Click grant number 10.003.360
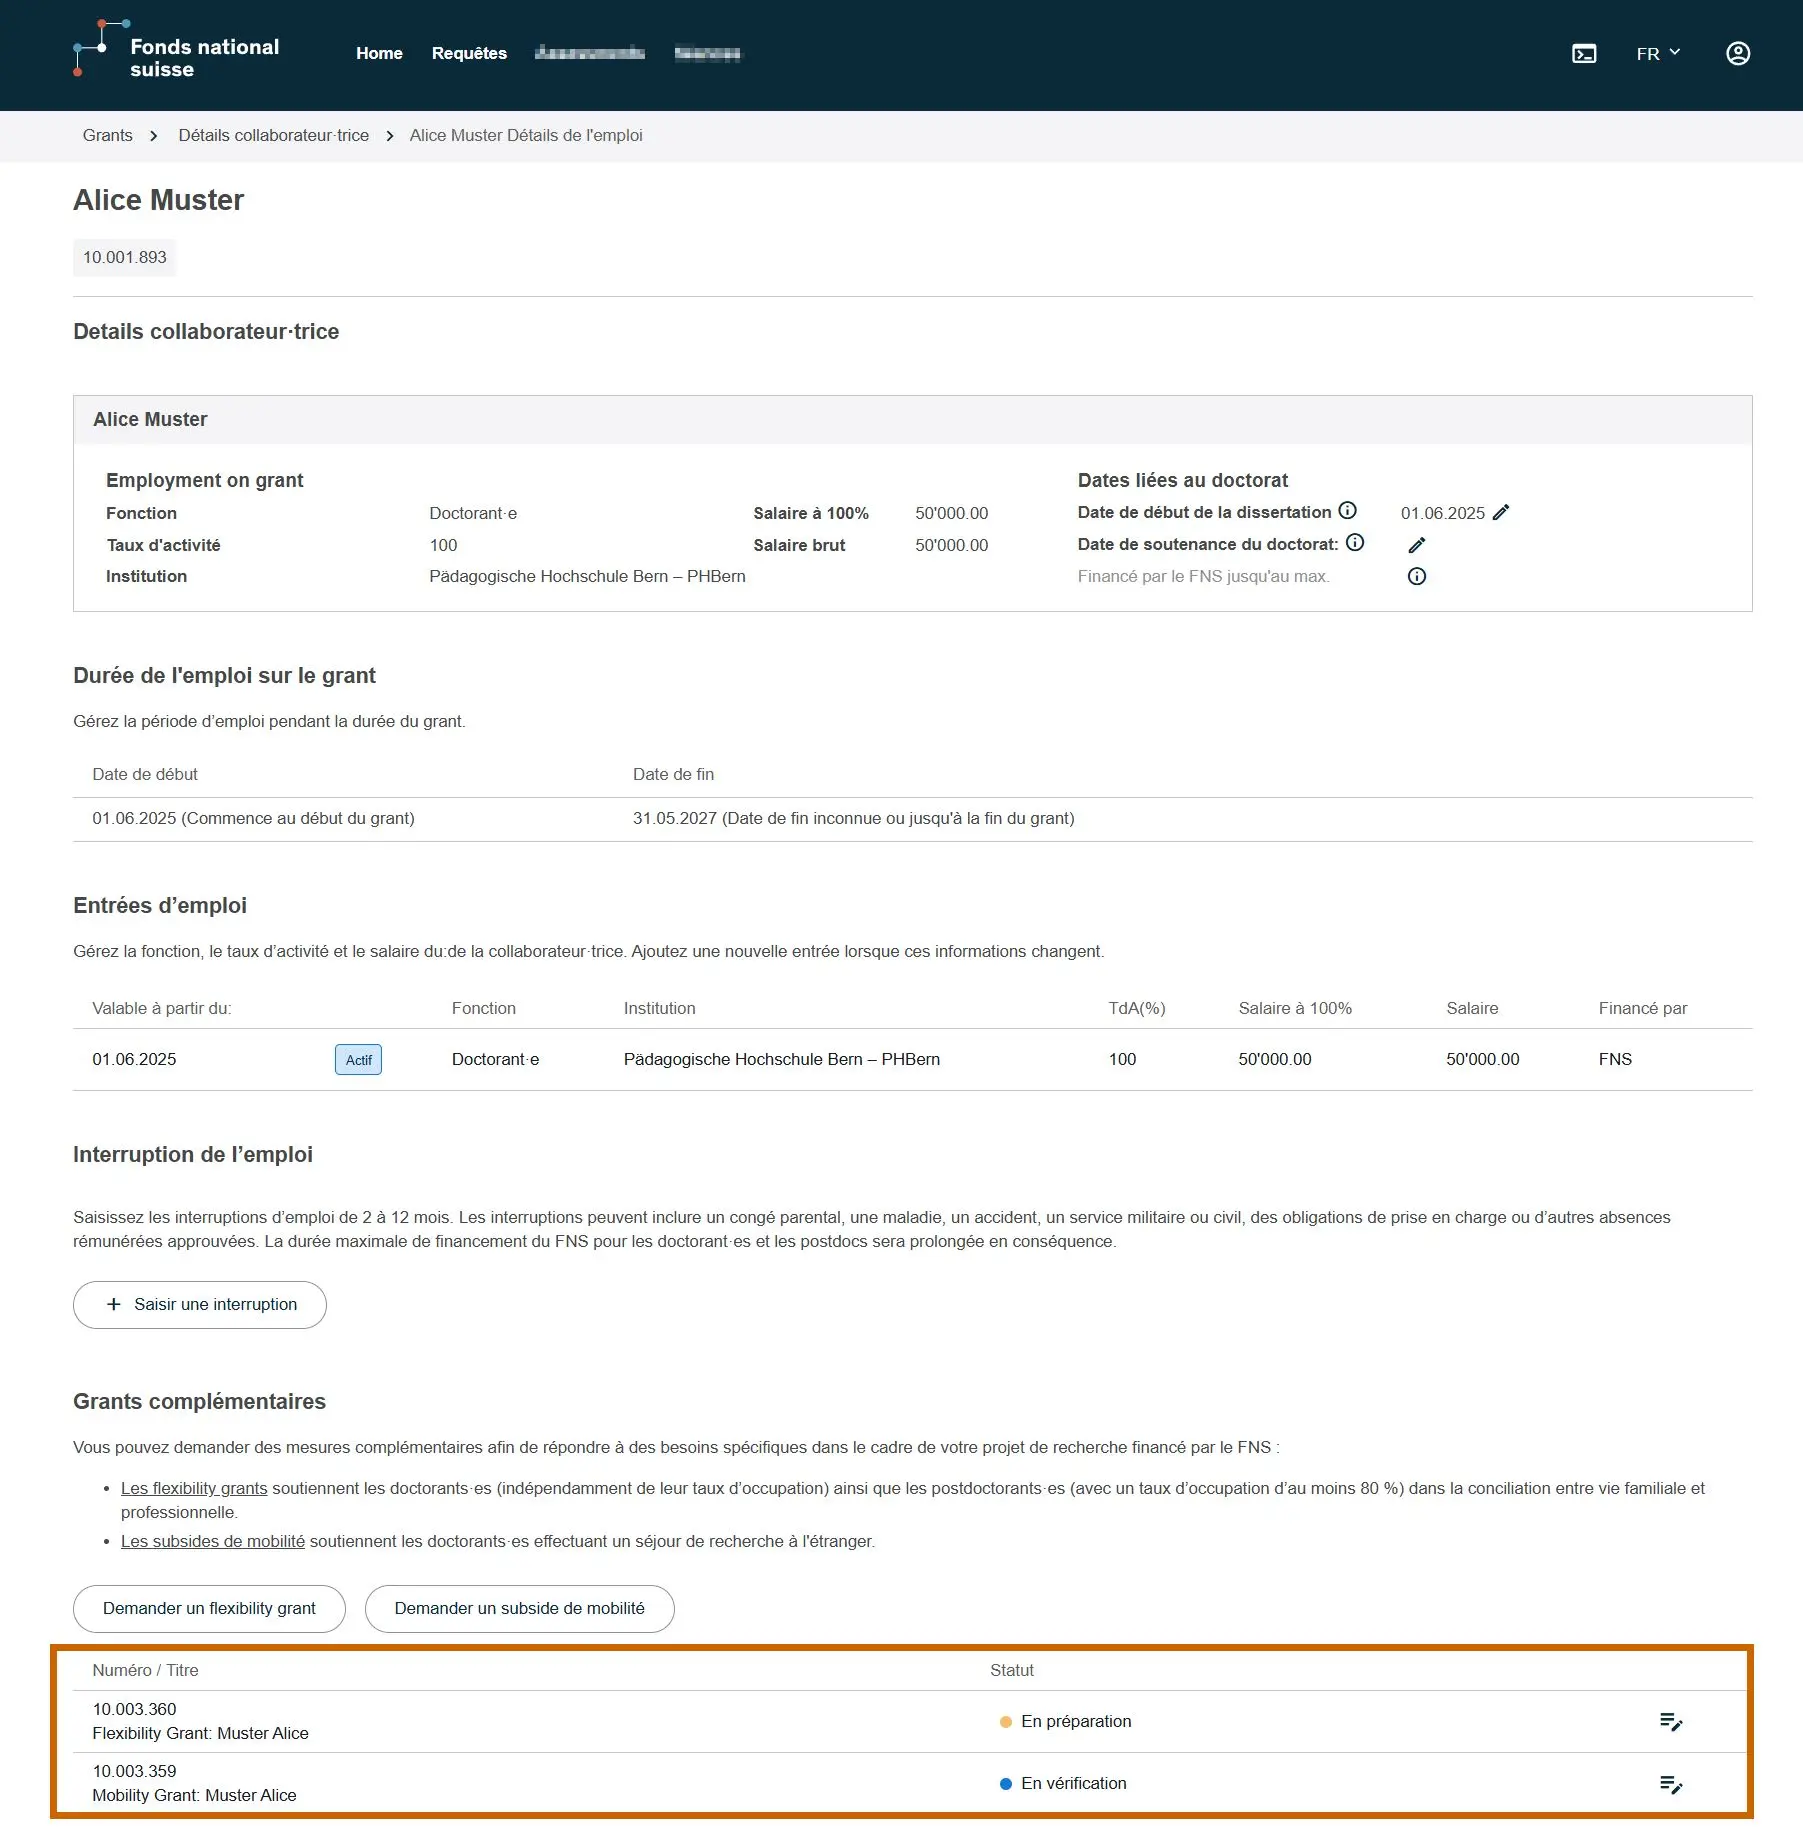The width and height of the screenshot is (1803, 1830). coord(134,1710)
